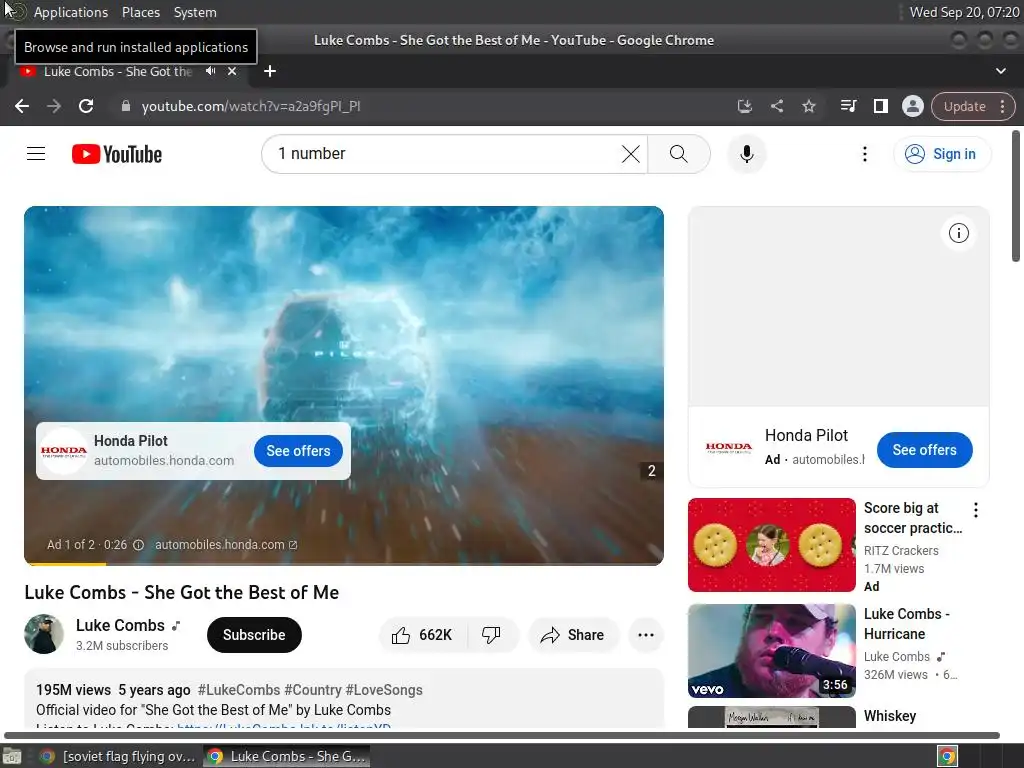Subscribe to Luke Combs
Image resolution: width=1024 pixels, height=768 pixels.
coord(254,635)
